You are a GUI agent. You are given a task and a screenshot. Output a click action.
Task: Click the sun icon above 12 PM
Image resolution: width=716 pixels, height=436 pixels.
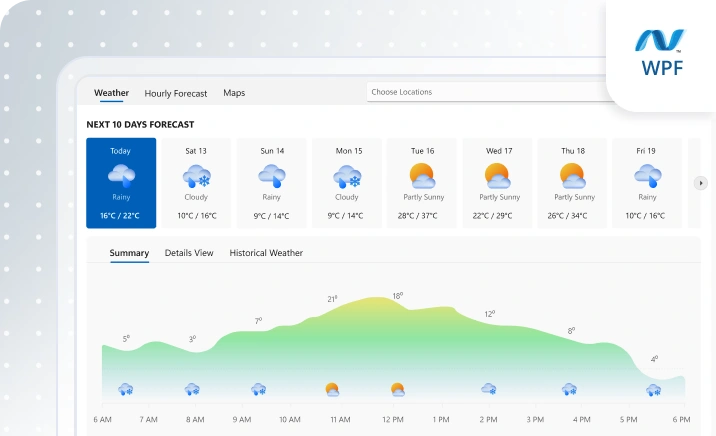pos(398,389)
